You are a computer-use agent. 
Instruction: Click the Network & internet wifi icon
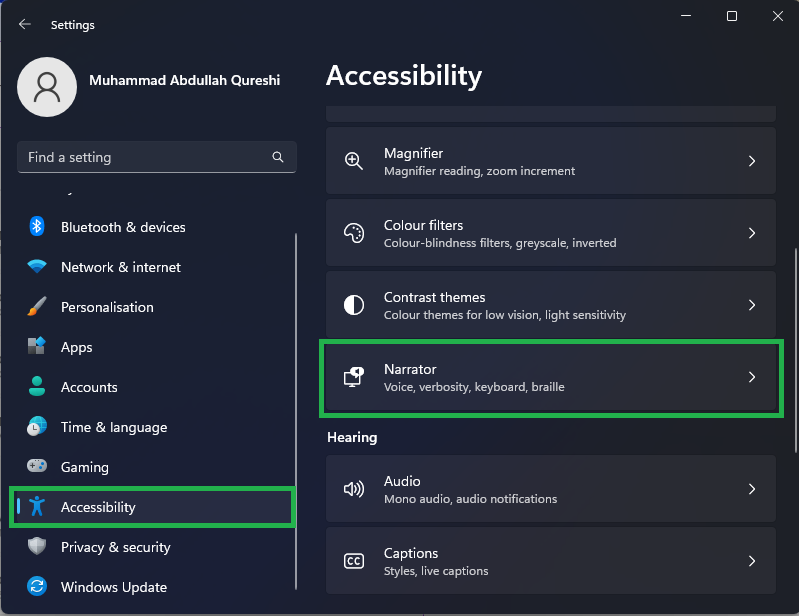click(37, 267)
